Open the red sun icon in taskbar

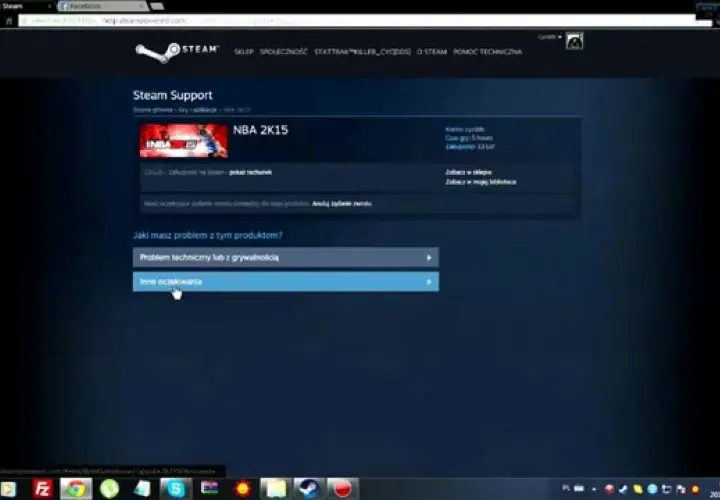(242, 489)
